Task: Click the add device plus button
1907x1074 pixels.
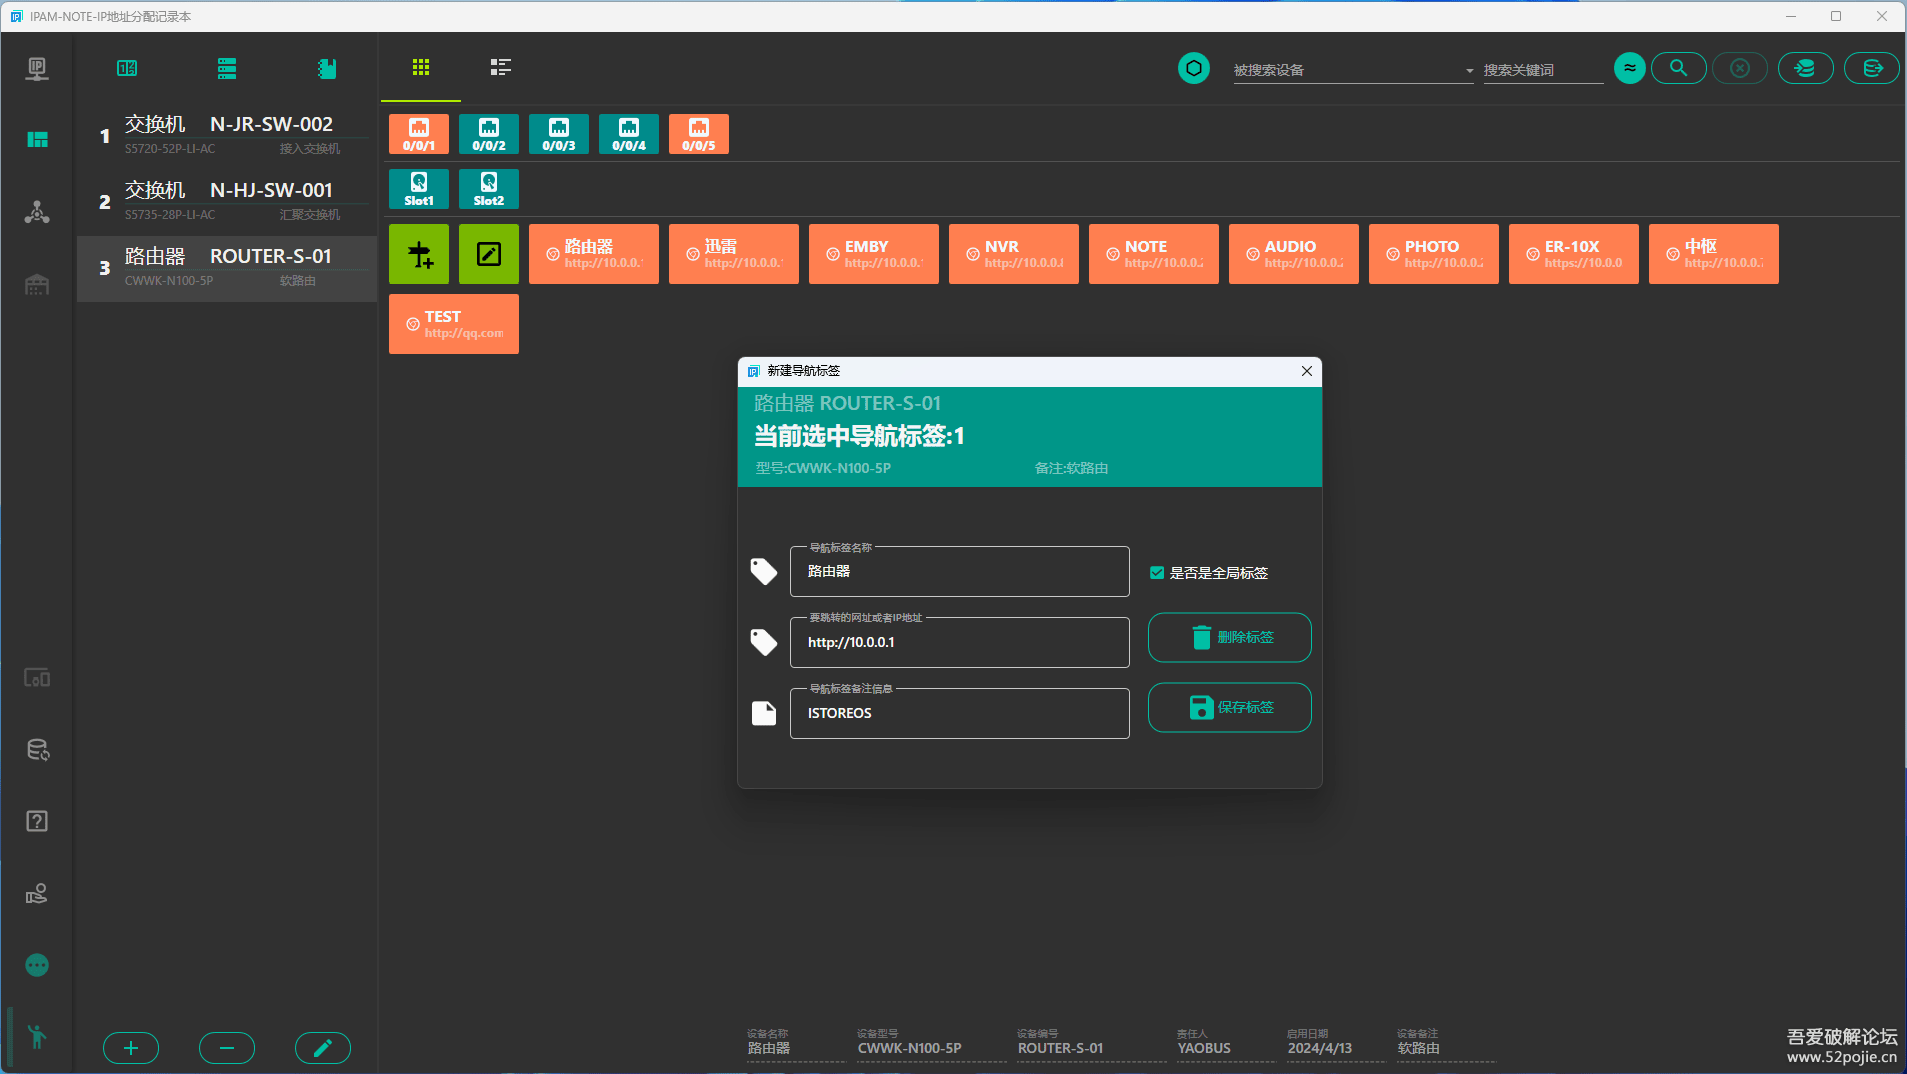Action: pyautogui.click(x=131, y=1047)
